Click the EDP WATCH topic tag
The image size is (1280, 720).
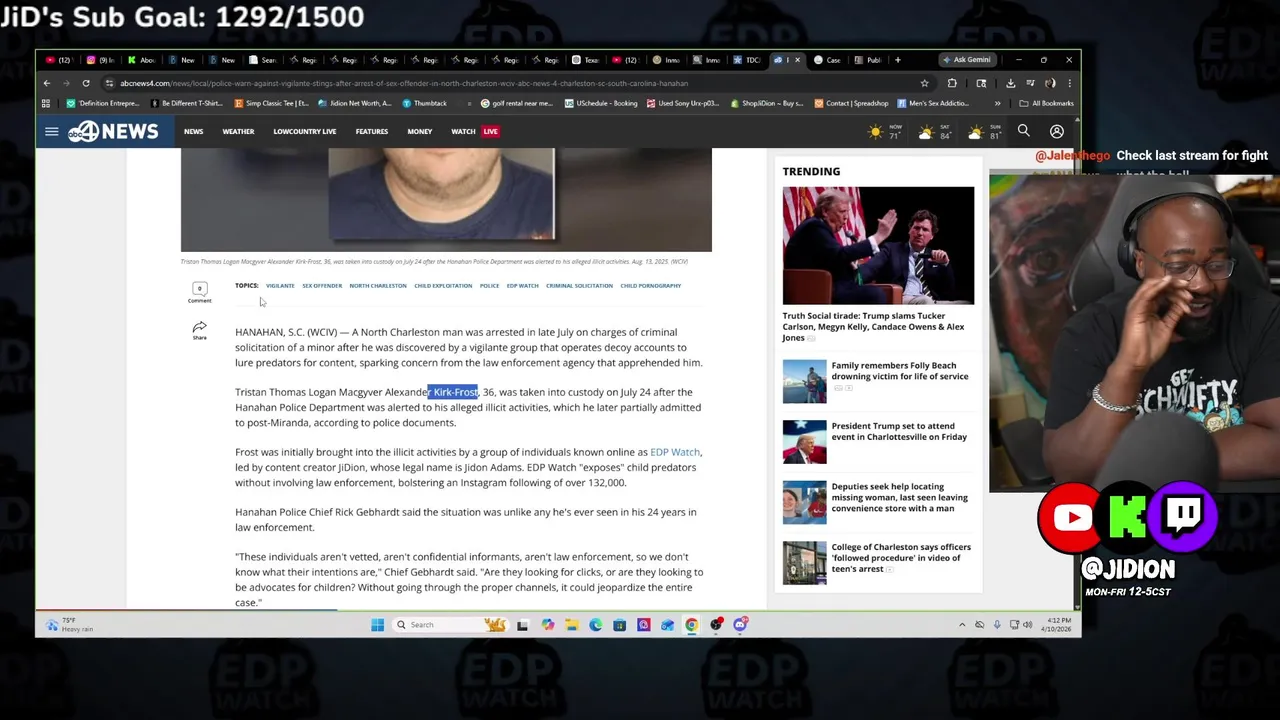[x=522, y=286]
